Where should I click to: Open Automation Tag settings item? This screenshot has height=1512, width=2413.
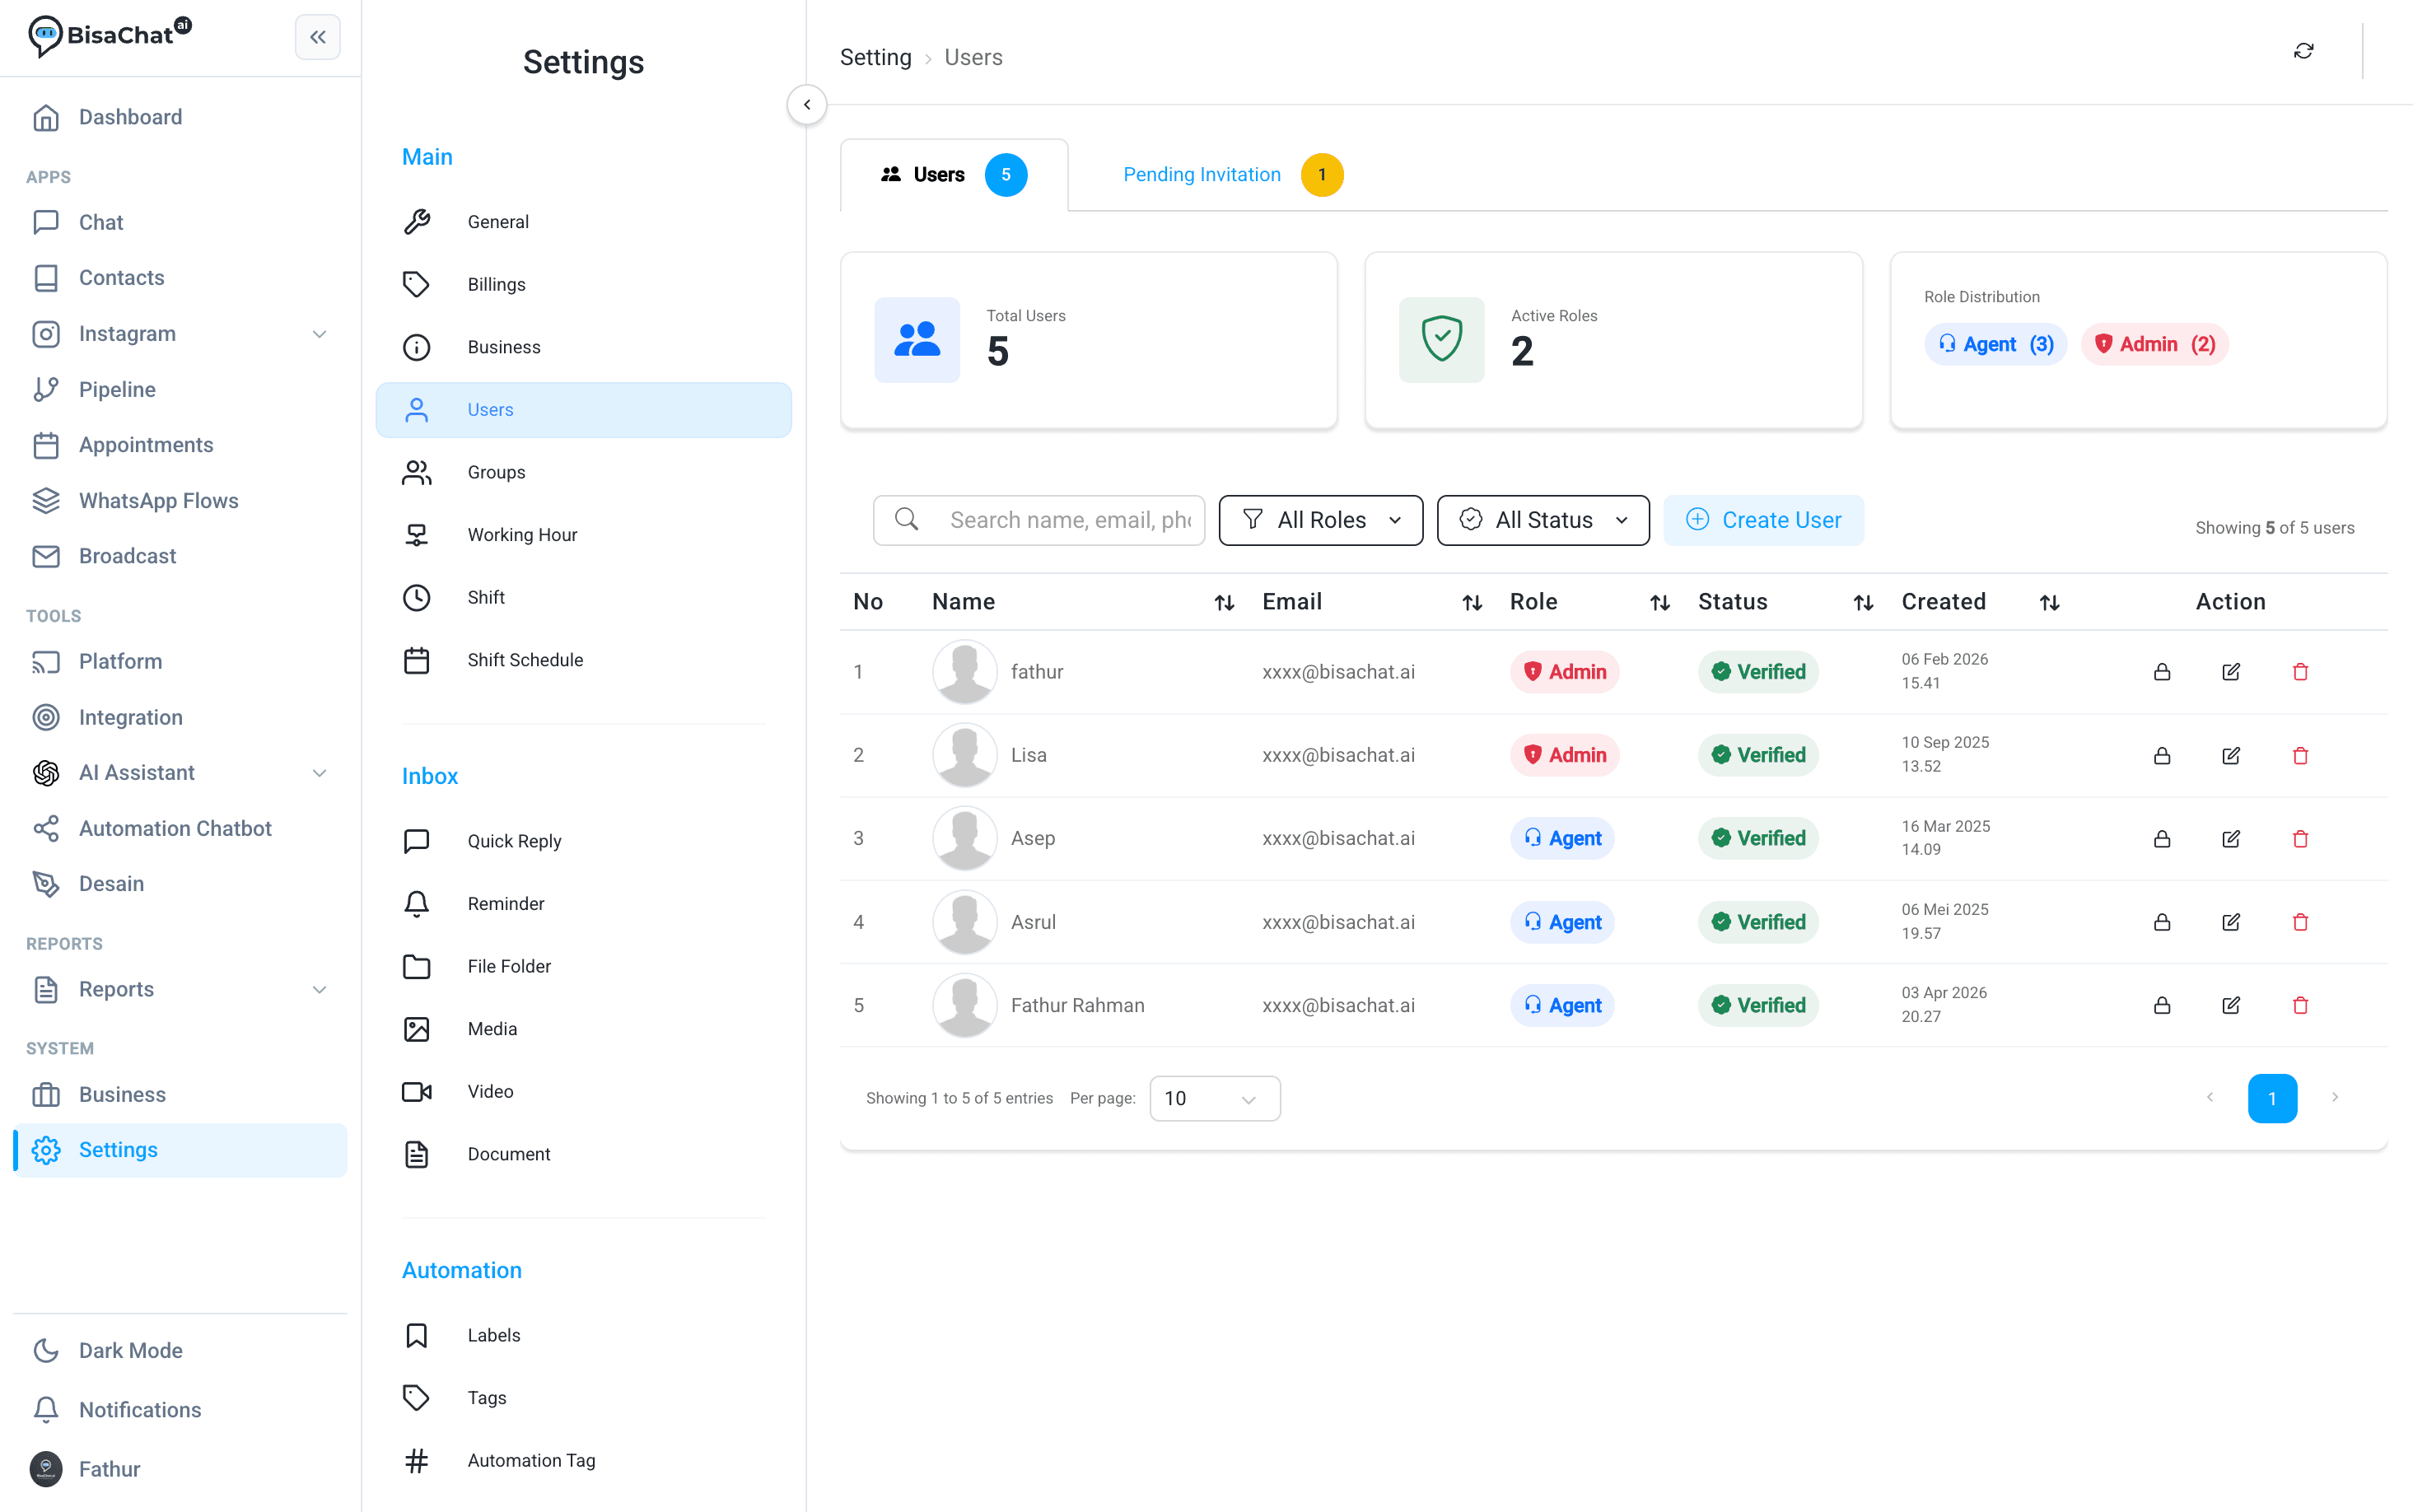coord(583,1460)
